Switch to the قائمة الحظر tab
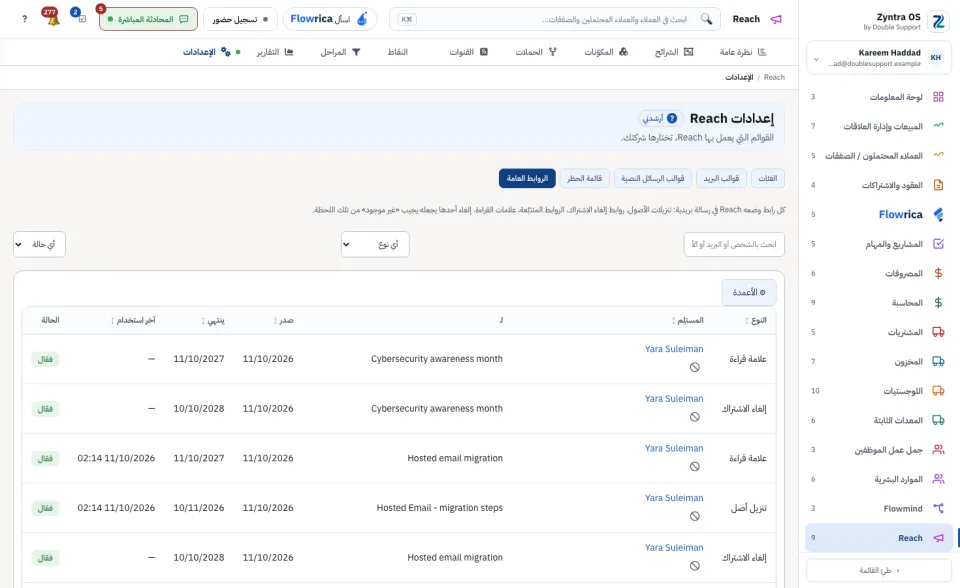 (x=584, y=178)
